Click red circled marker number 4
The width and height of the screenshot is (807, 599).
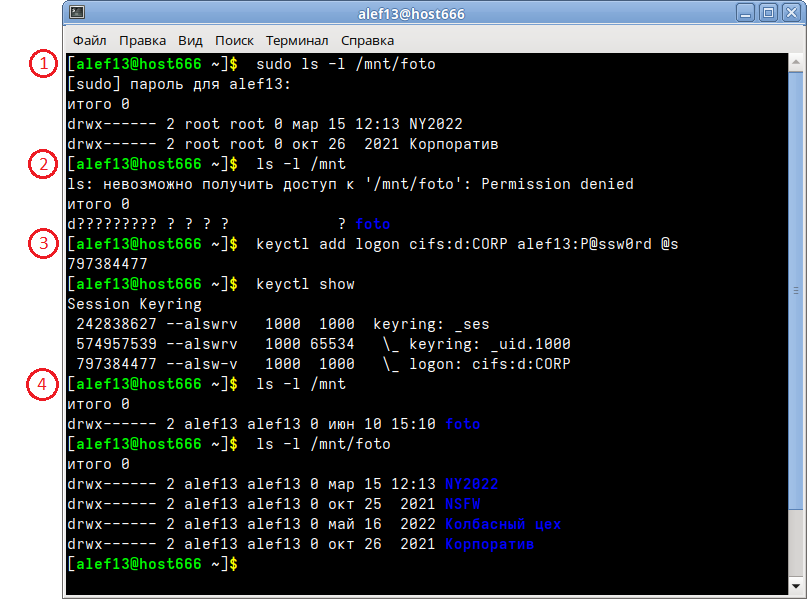tap(42, 384)
